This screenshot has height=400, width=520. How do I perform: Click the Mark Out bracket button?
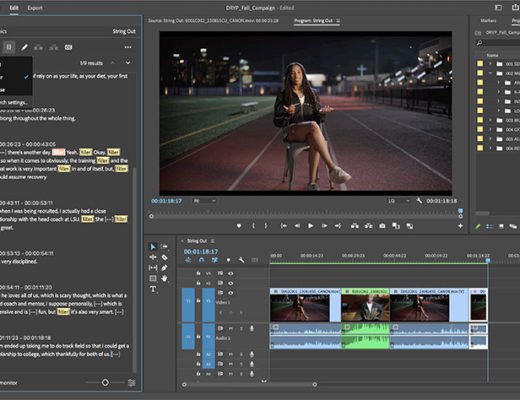pos(266,226)
